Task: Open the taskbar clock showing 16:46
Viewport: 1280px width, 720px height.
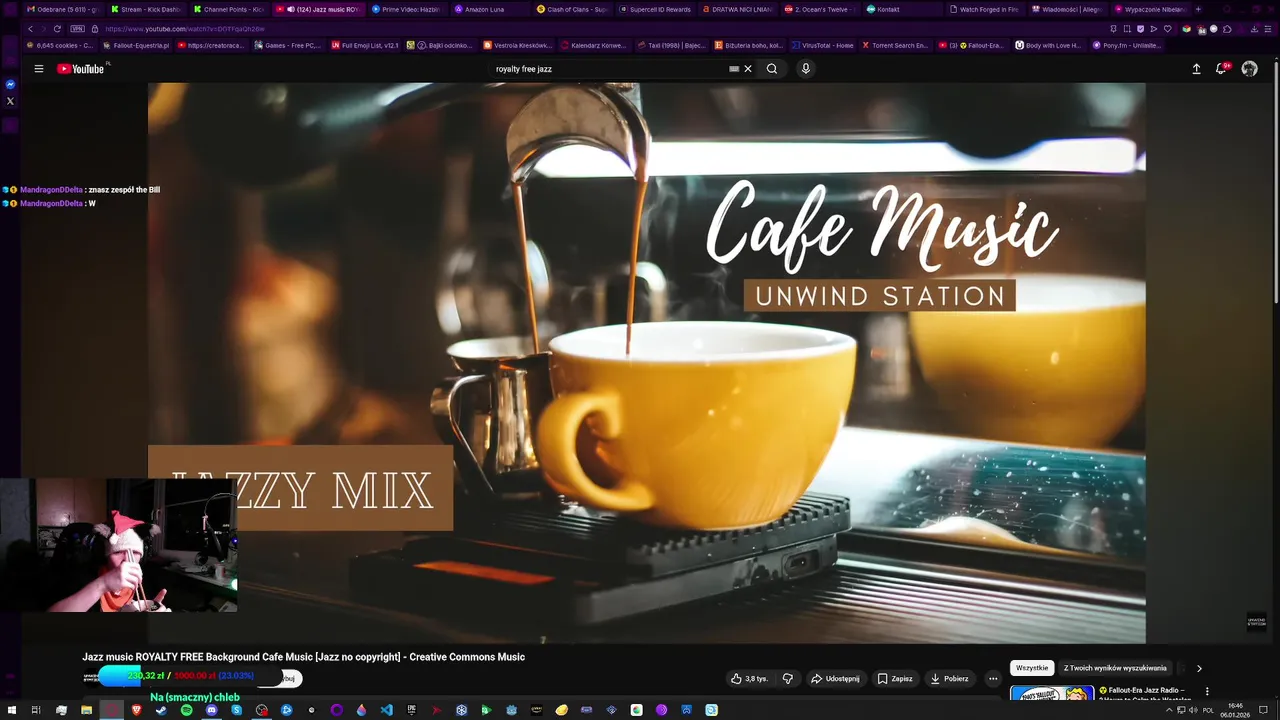Action: tap(1235, 710)
